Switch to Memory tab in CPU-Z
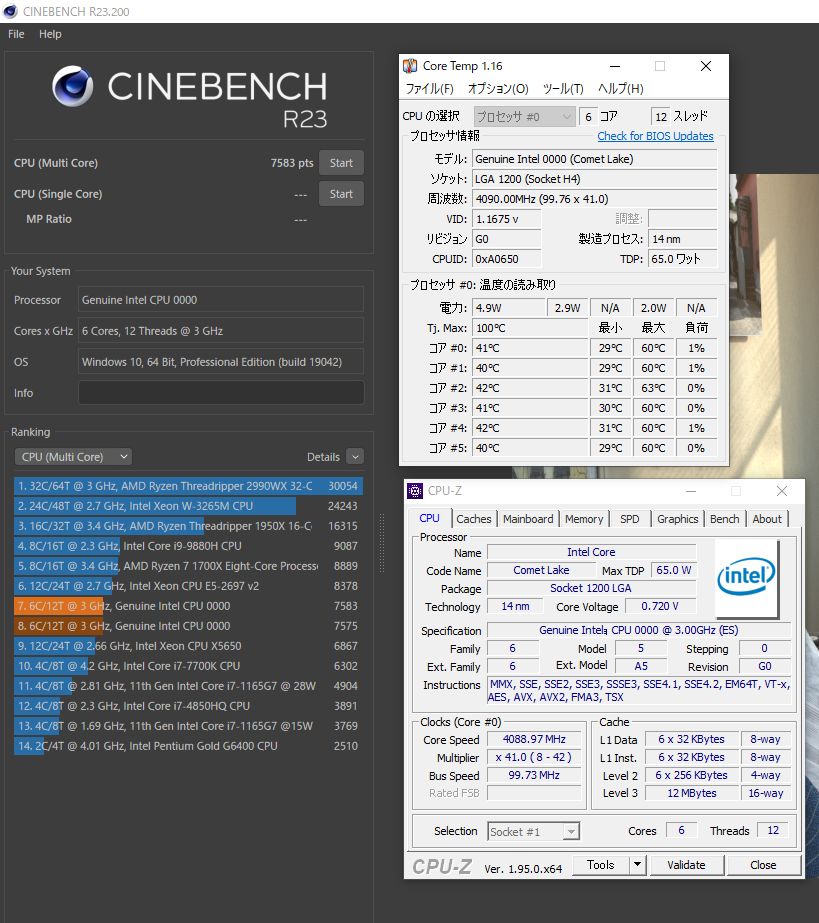 (x=584, y=519)
